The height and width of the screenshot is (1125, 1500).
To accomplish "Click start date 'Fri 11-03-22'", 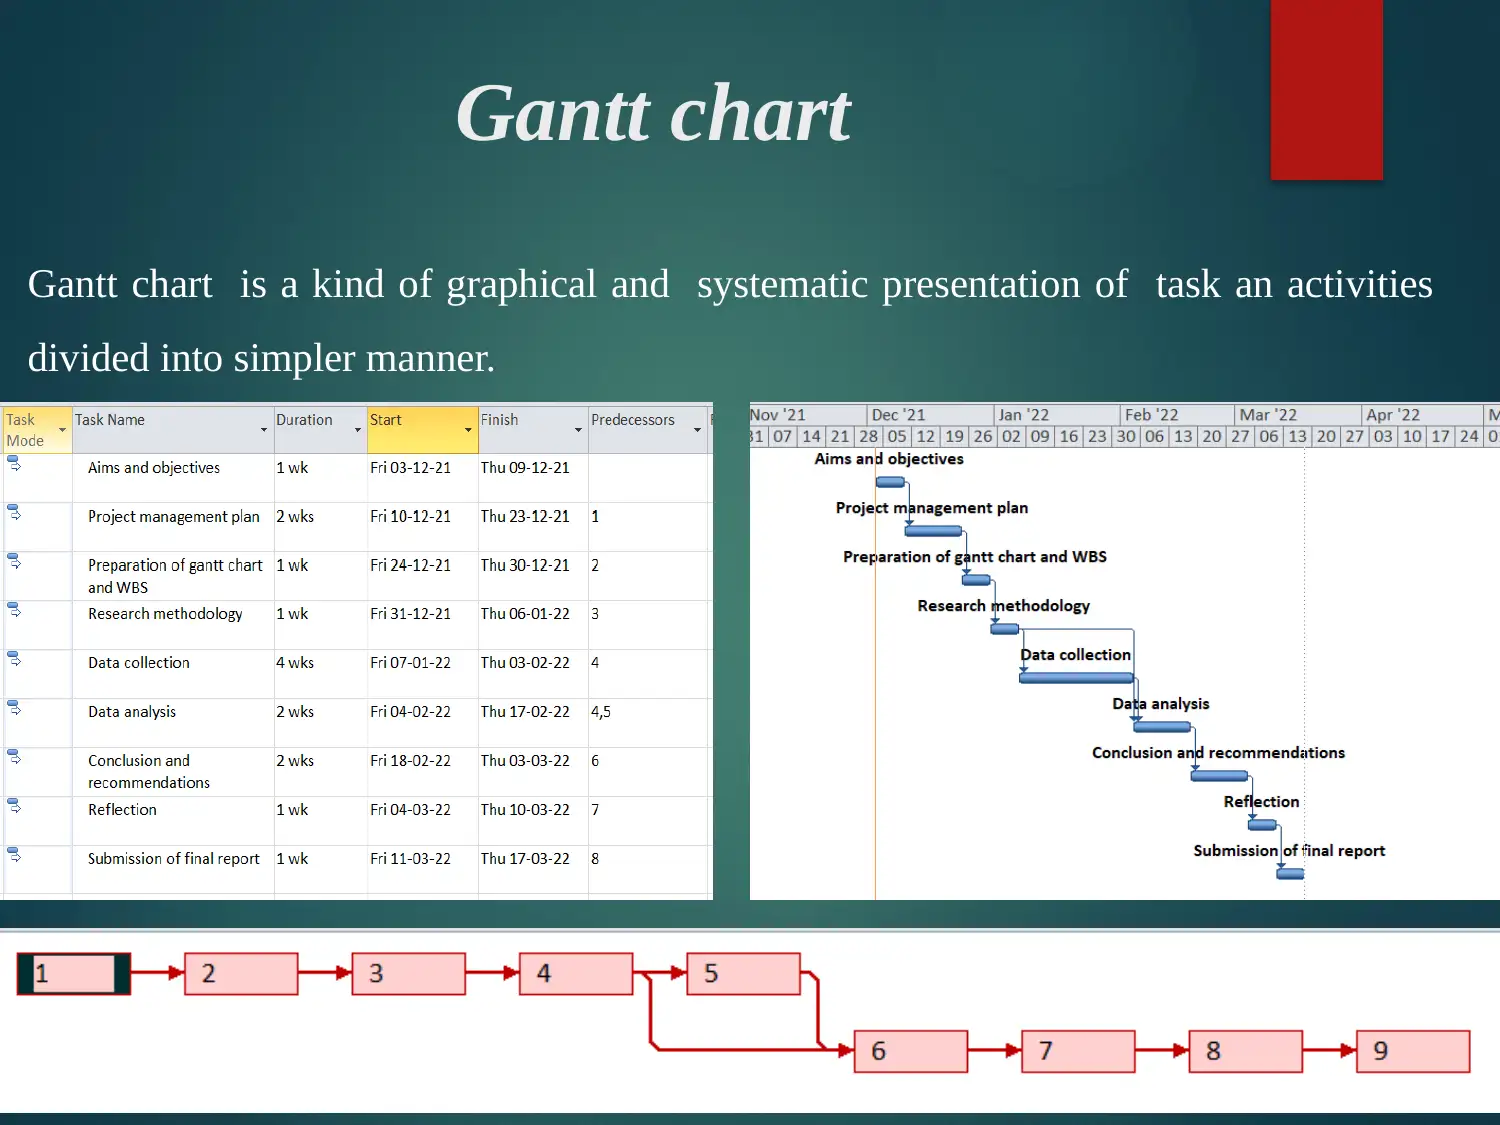I will [x=422, y=869].
